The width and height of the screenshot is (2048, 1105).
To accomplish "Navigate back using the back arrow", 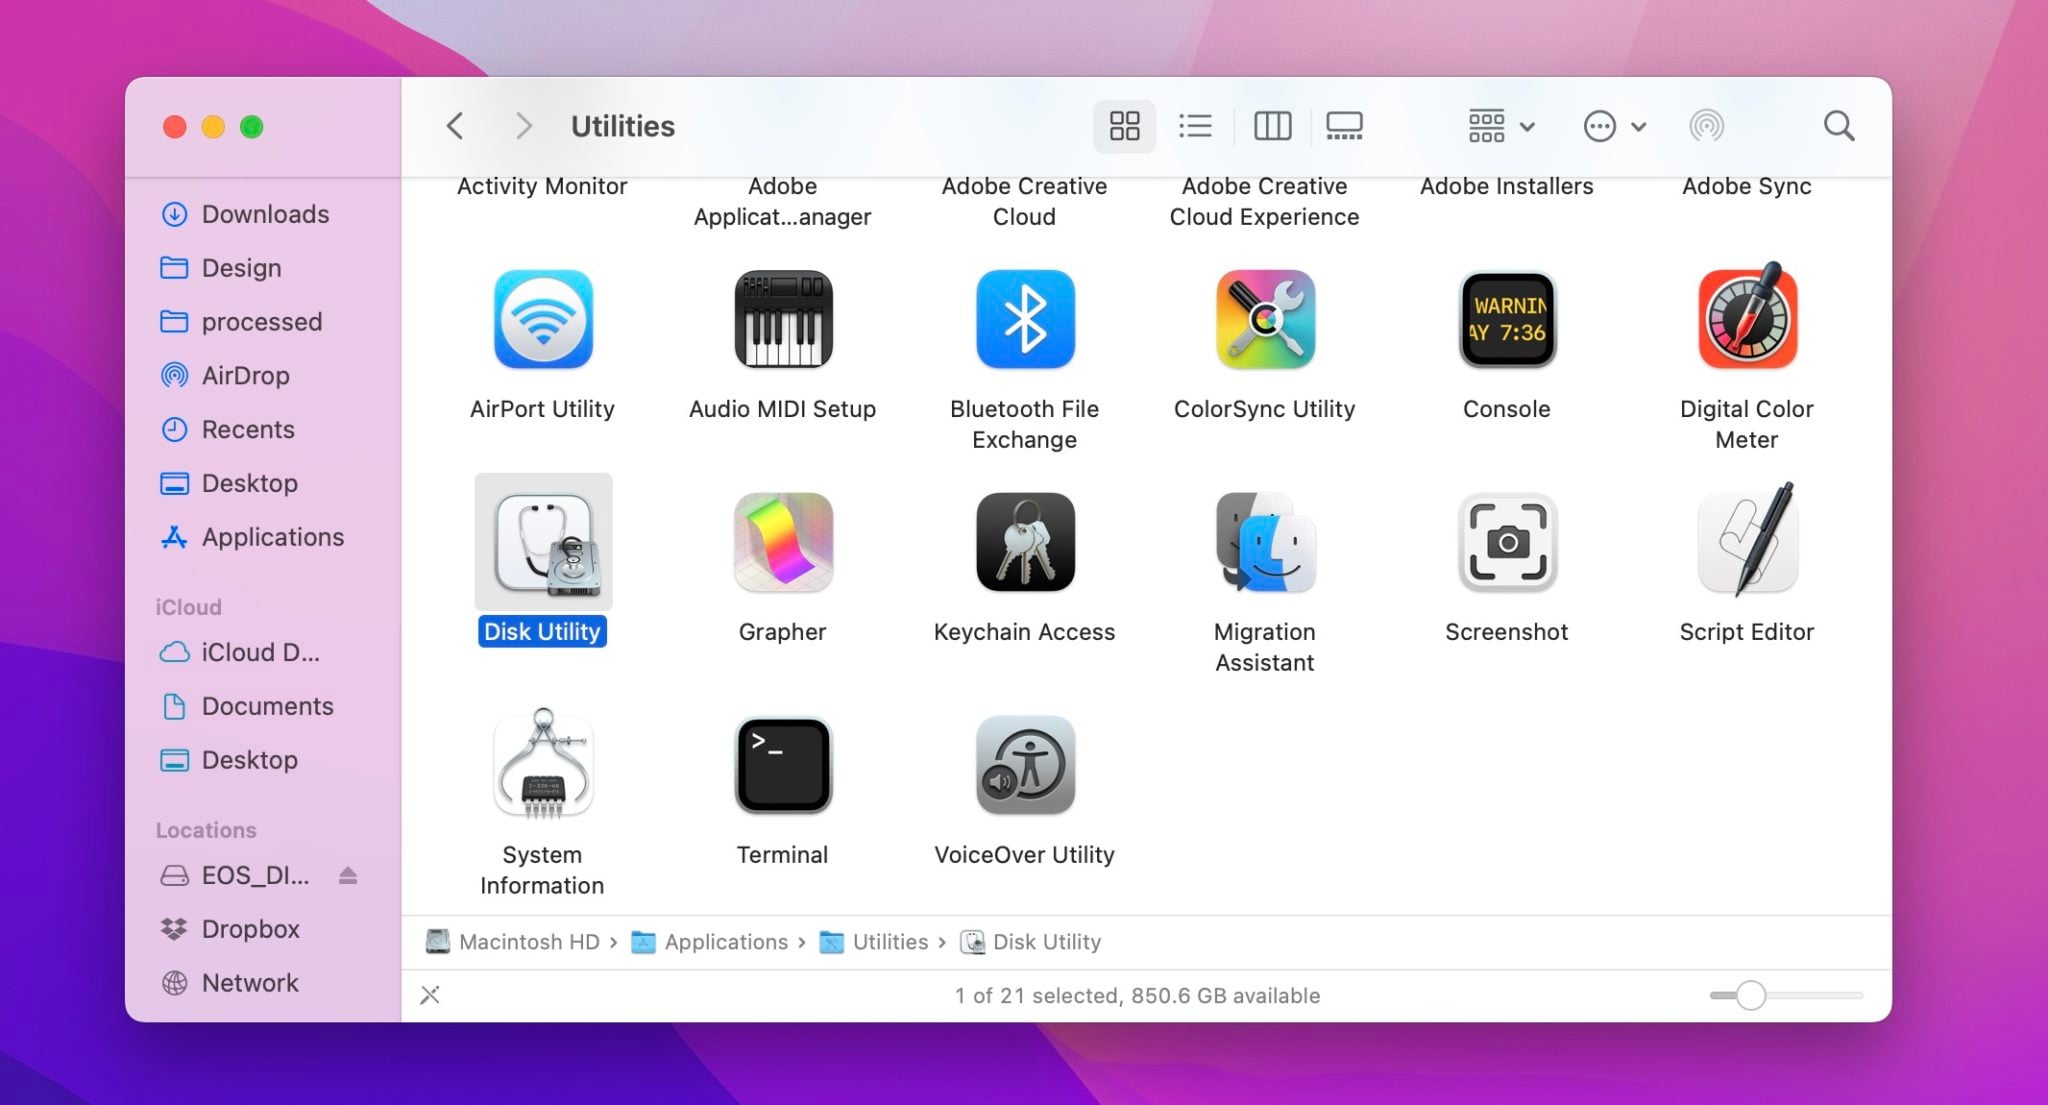I will [455, 126].
